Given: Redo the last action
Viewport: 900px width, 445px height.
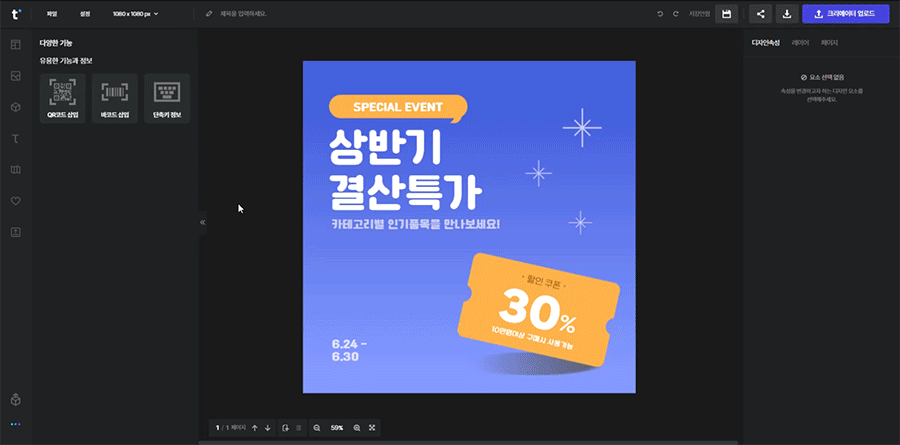Looking at the screenshot, I should (x=676, y=14).
